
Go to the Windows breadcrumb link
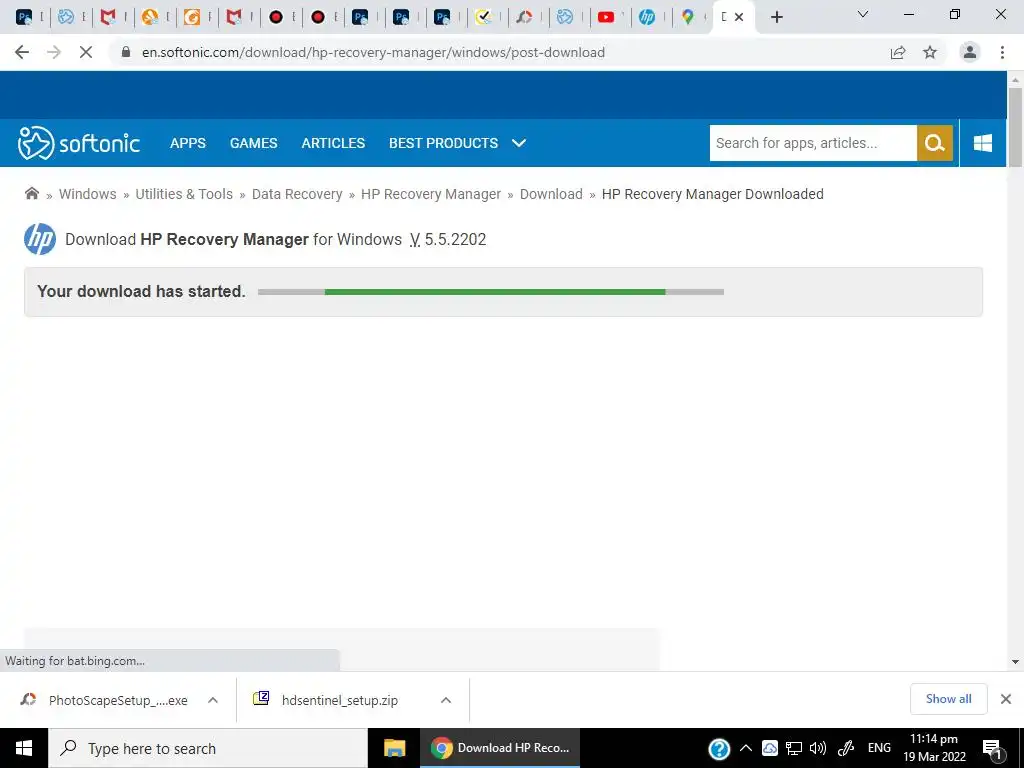pyautogui.click(x=88, y=194)
